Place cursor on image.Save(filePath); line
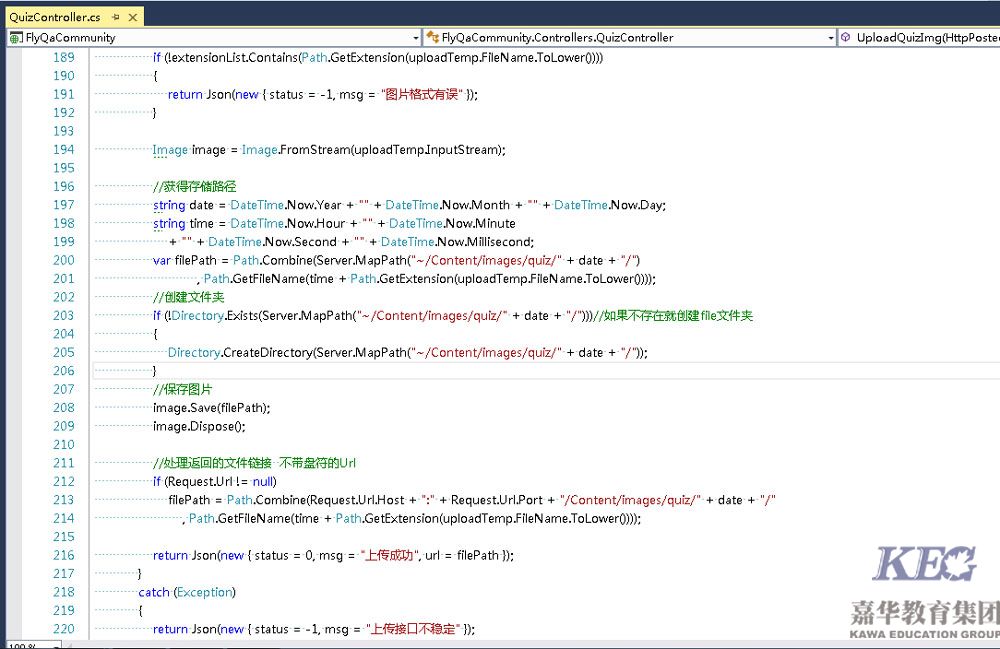The image size is (1000, 649). coord(212,407)
